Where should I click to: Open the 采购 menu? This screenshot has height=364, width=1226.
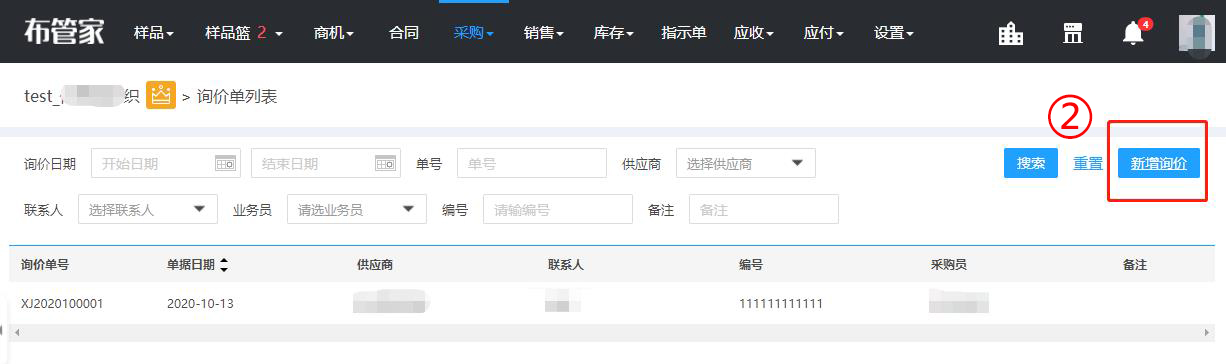(x=474, y=33)
